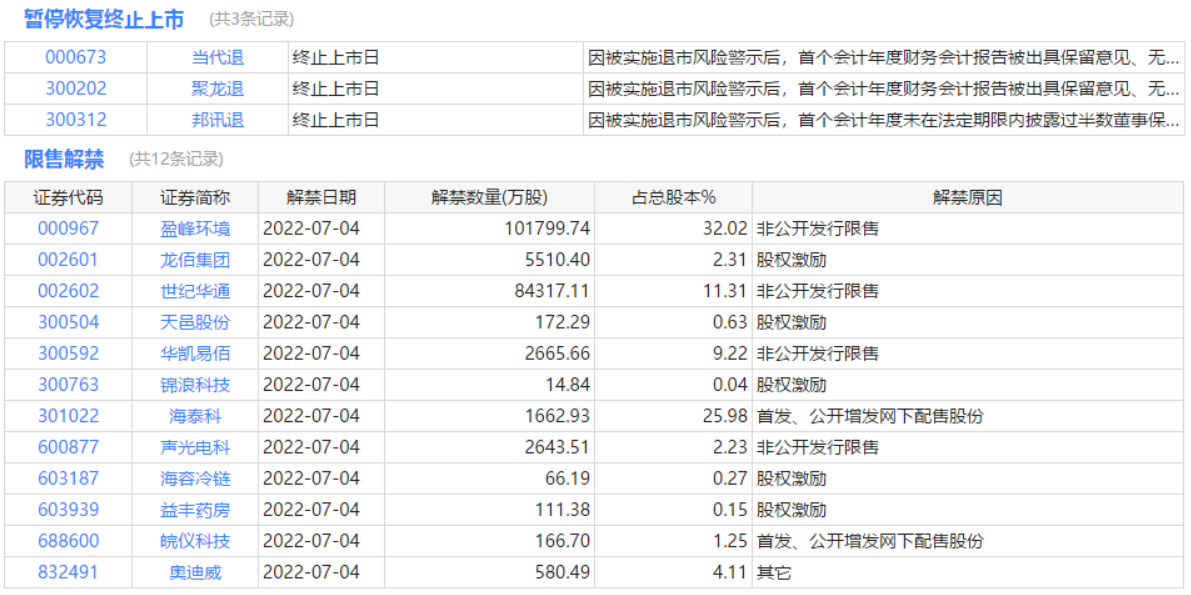The width and height of the screenshot is (1191, 595).
Task: Open stock code 300763 link
Action: 68,385
